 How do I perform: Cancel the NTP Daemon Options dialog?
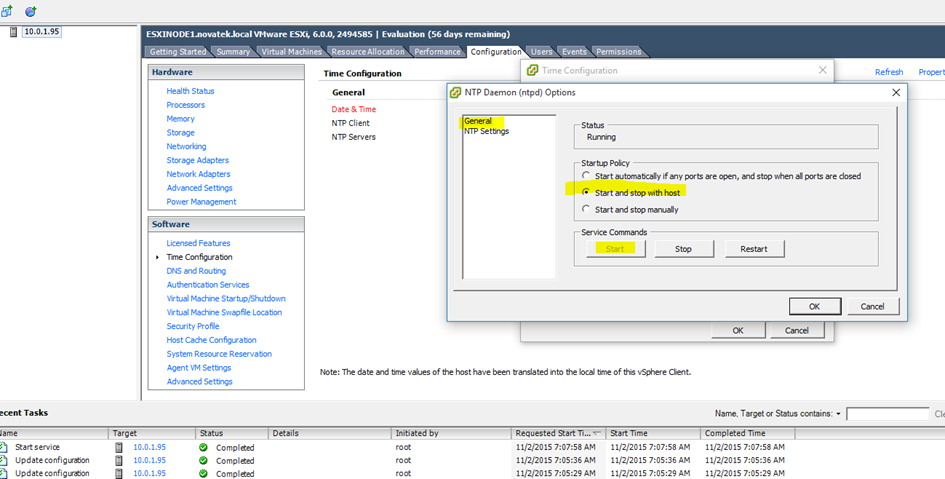pos(872,306)
